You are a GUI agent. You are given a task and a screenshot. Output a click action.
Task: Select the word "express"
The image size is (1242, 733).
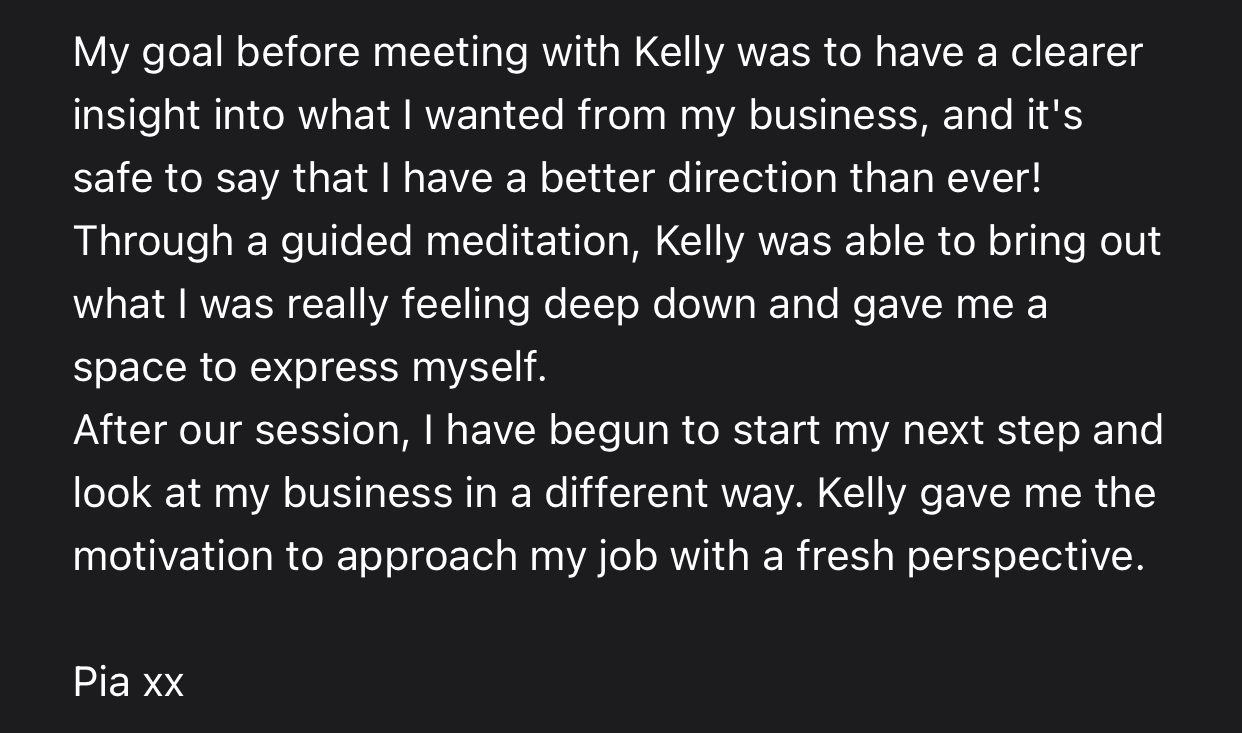coord(323,368)
